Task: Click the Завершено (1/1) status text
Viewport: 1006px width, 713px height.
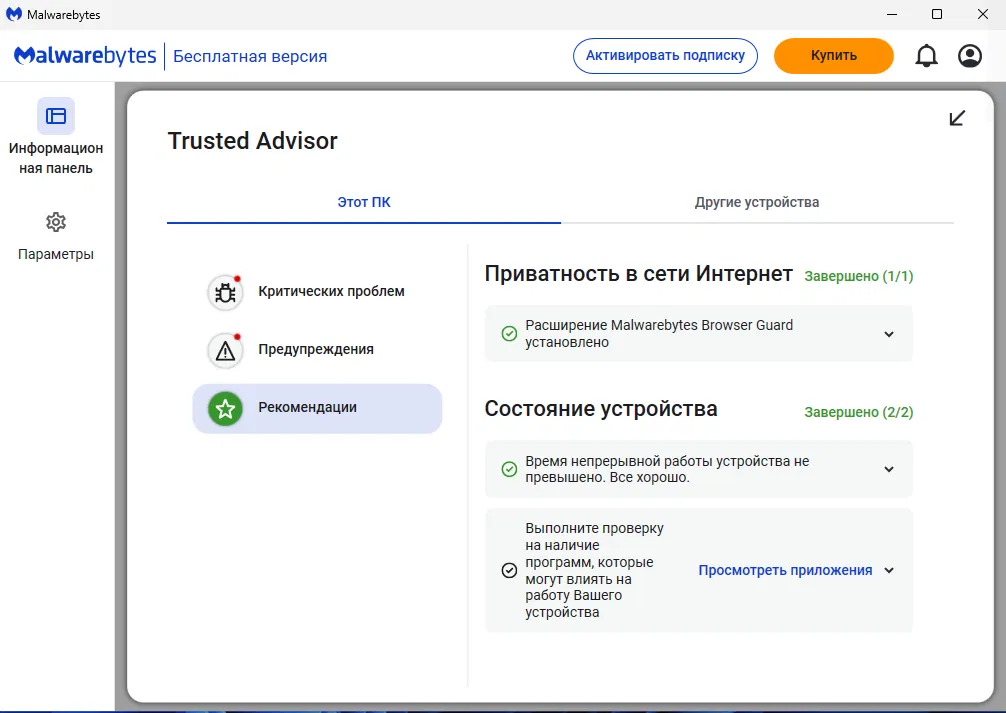Action: (x=858, y=276)
